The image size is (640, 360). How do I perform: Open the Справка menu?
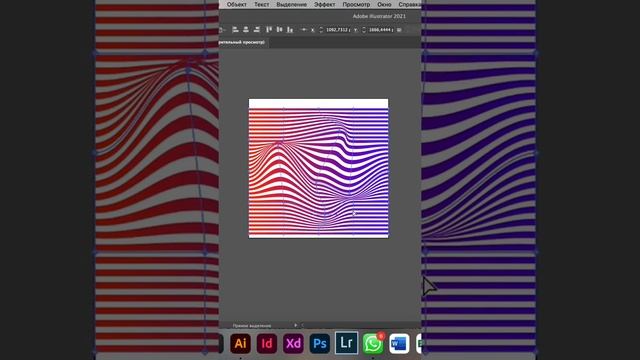pos(409,4)
